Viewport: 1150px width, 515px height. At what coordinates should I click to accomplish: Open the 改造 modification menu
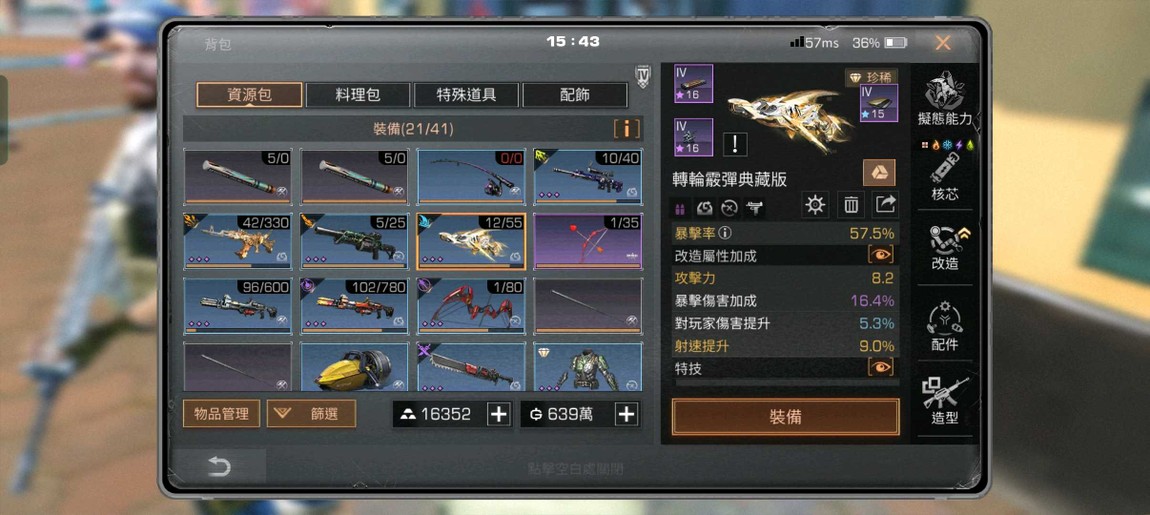[944, 246]
